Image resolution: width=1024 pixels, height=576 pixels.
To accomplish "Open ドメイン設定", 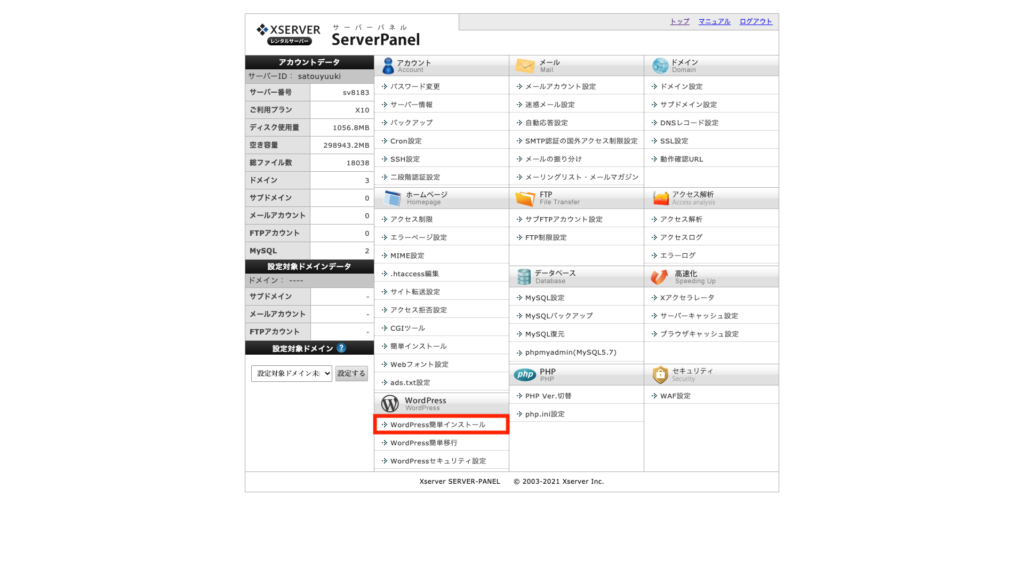I will coord(681,86).
